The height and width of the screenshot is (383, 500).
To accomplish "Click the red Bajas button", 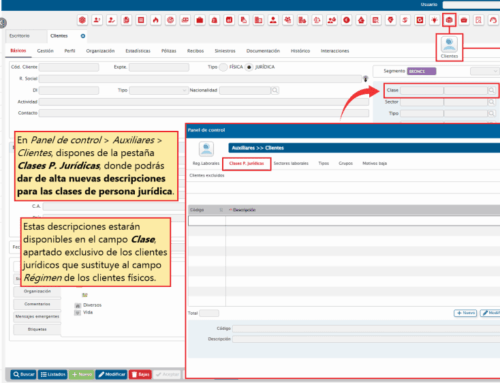I will coord(140,375).
